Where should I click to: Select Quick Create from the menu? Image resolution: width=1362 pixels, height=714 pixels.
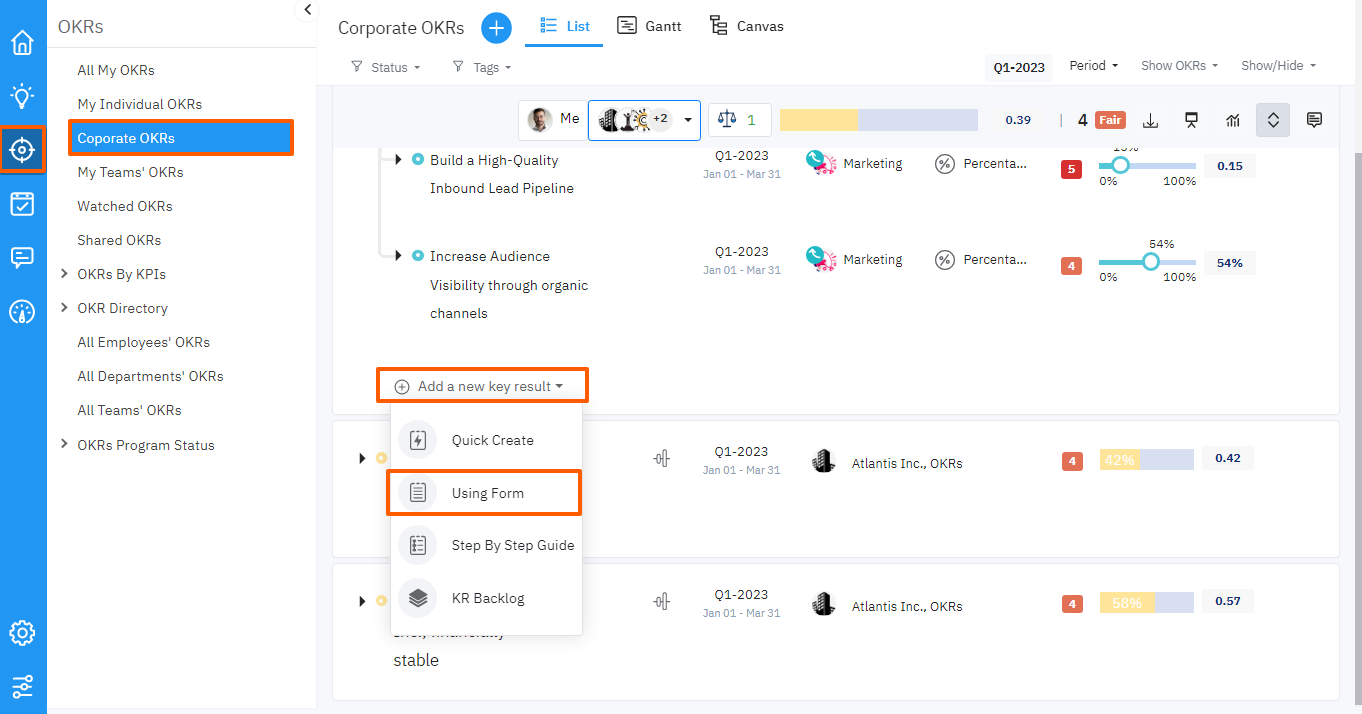[492, 440]
